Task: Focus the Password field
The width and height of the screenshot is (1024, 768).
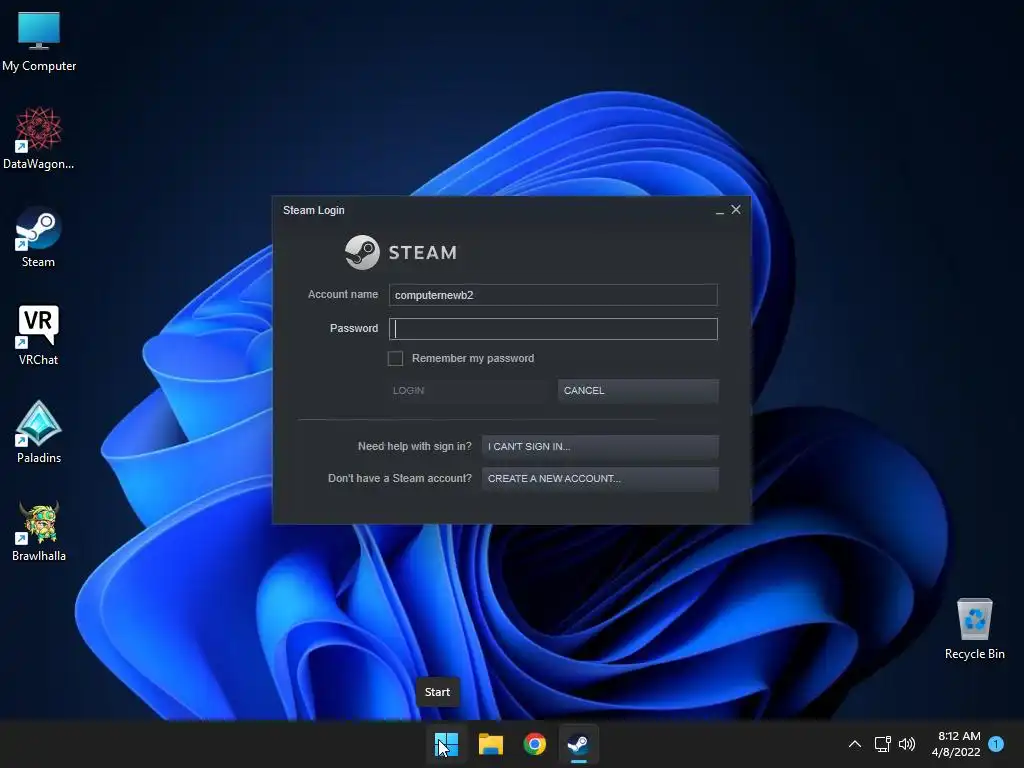Action: click(553, 329)
